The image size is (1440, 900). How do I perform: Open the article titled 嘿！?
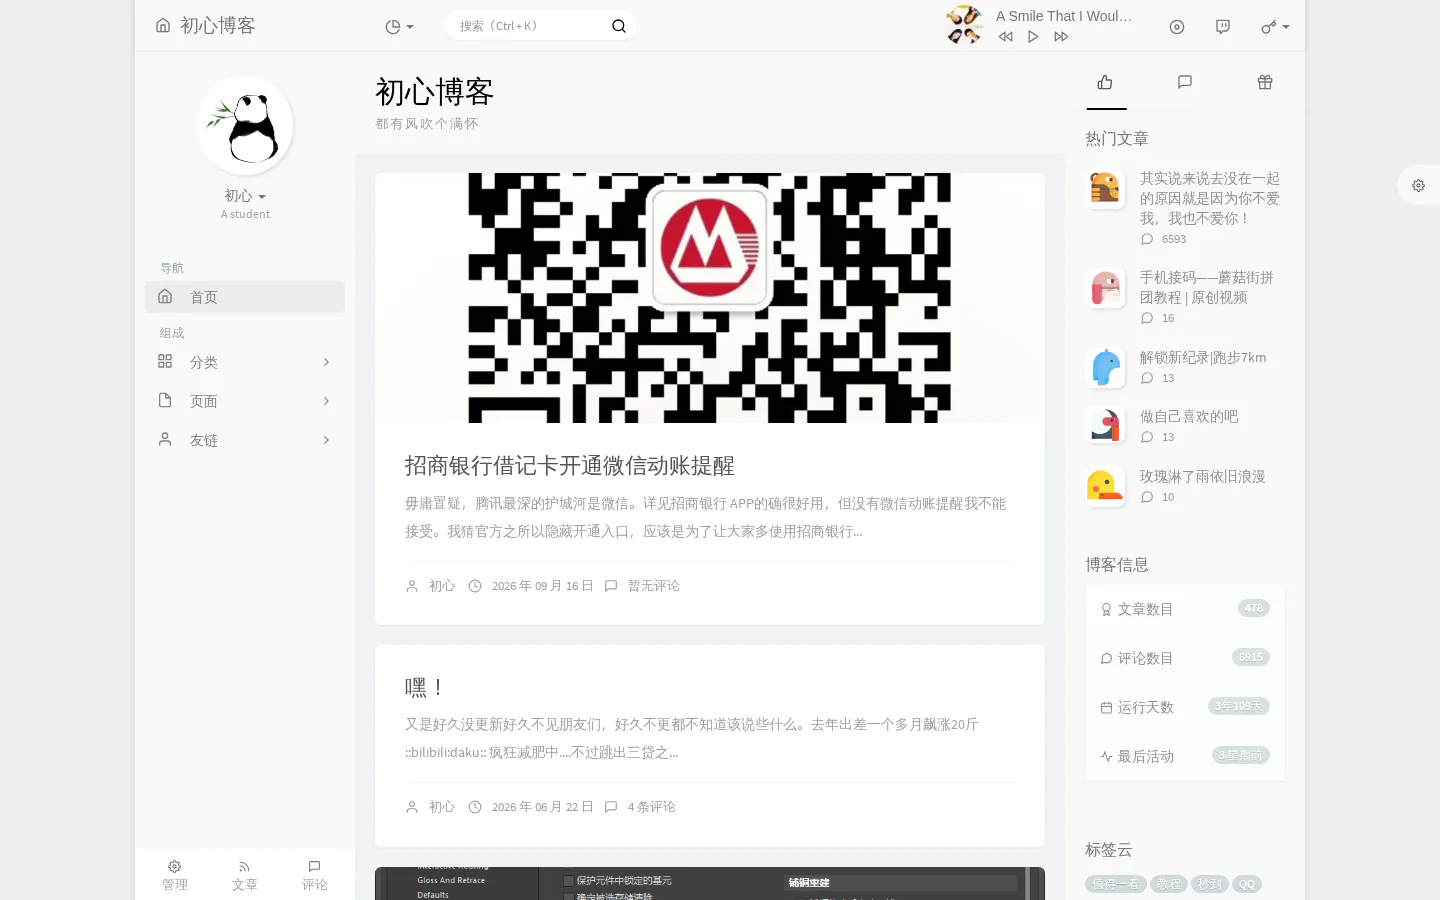424,687
